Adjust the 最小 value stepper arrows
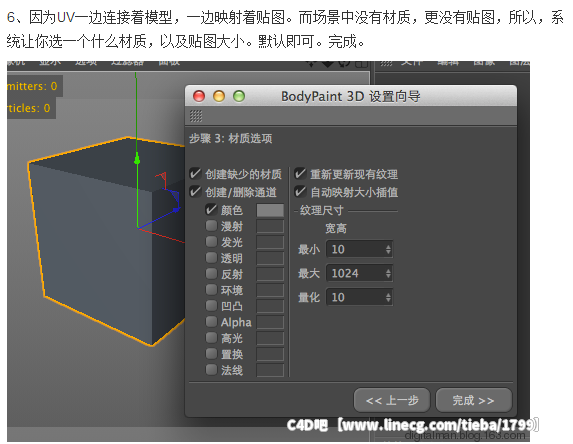 [x=388, y=249]
